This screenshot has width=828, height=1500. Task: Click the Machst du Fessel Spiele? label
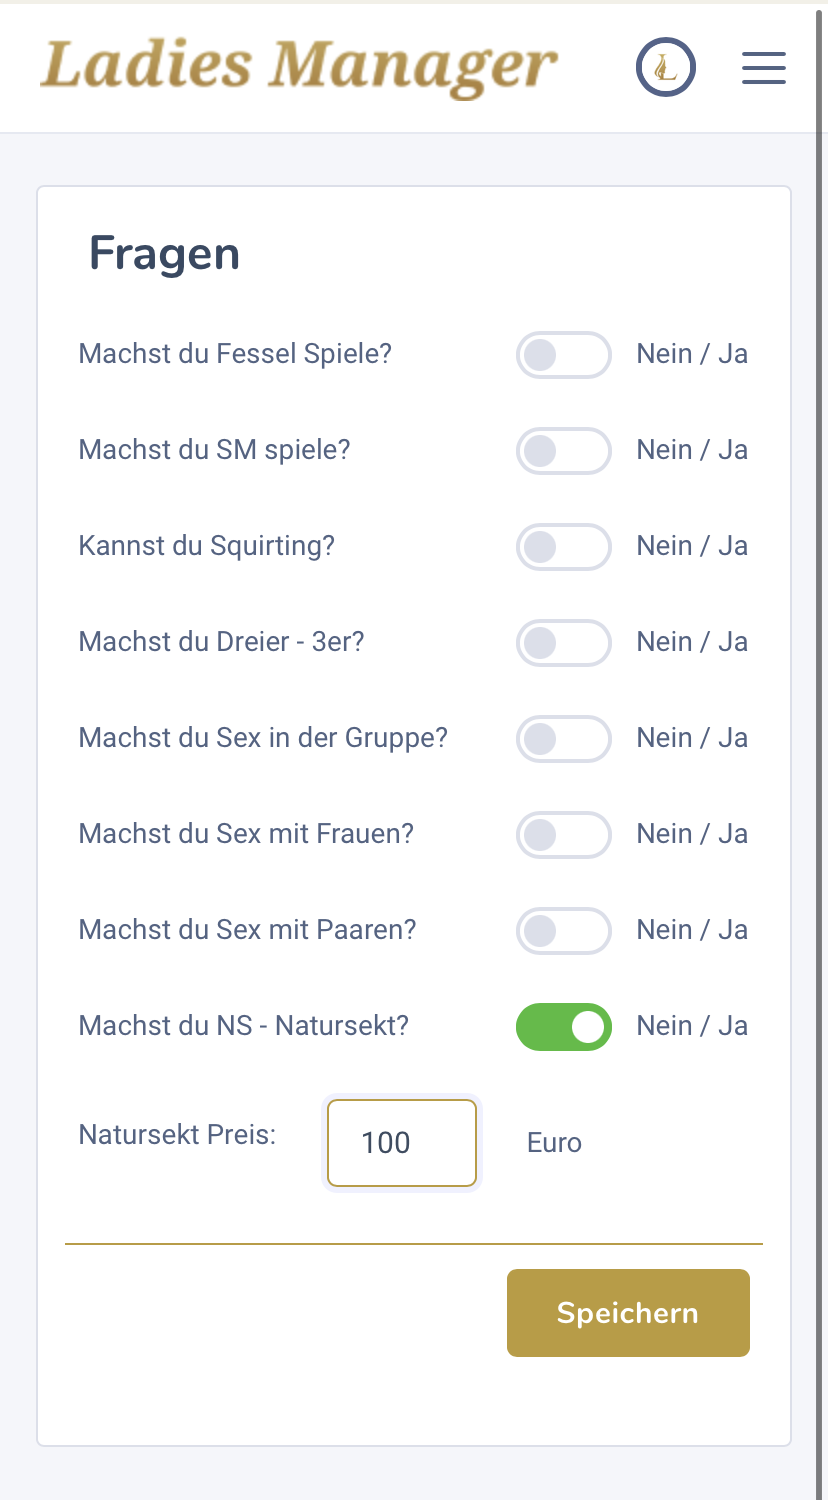pyautogui.click(x=235, y=354)
